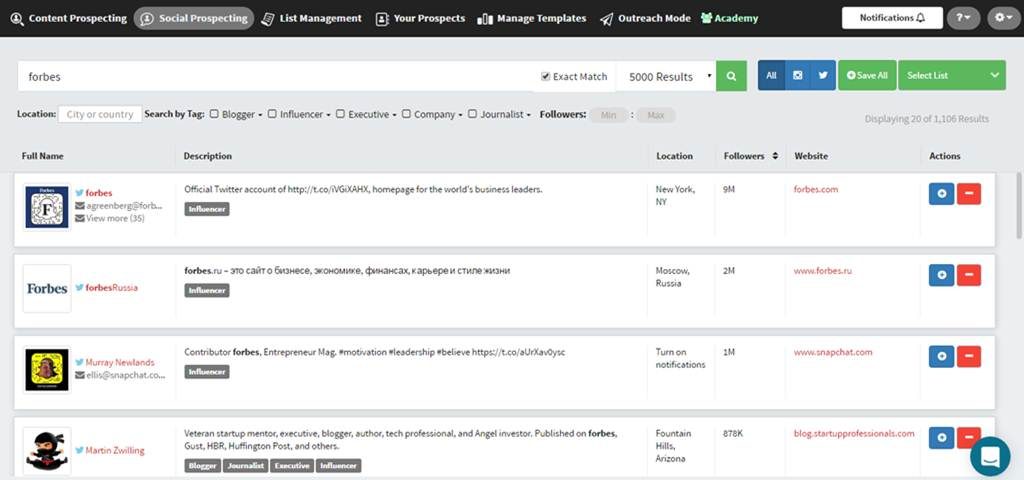
Task: Expand the Journalist tag dropdown arrow
Action: pyautogui.click(x=528, y=115)
